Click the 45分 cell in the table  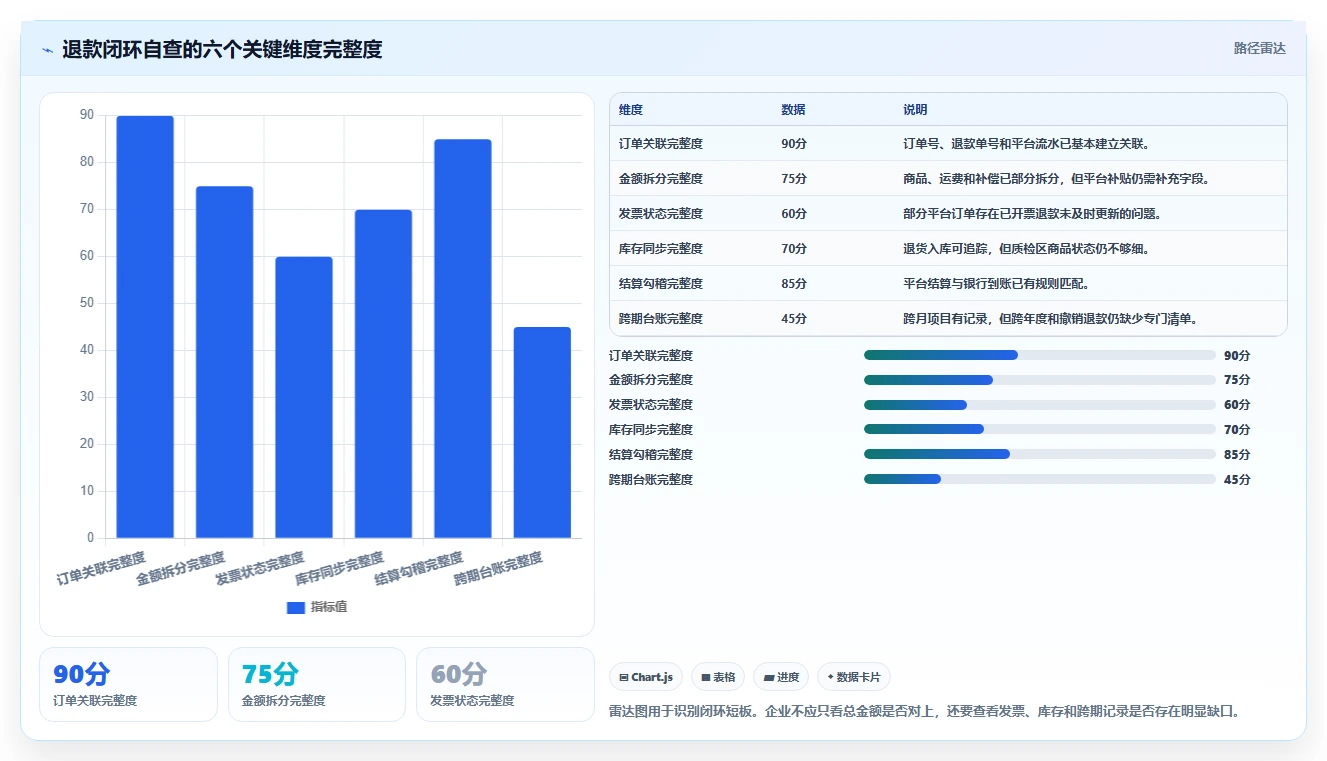click(794, 319)
